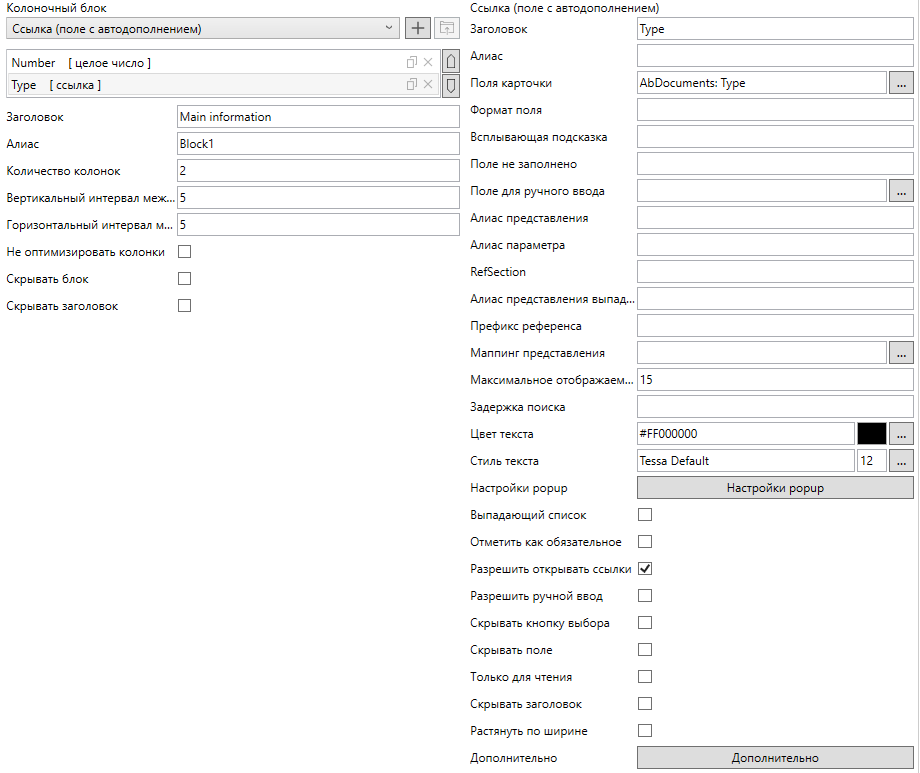Duplicate the Type row using its copy icon

click(411, 85)
